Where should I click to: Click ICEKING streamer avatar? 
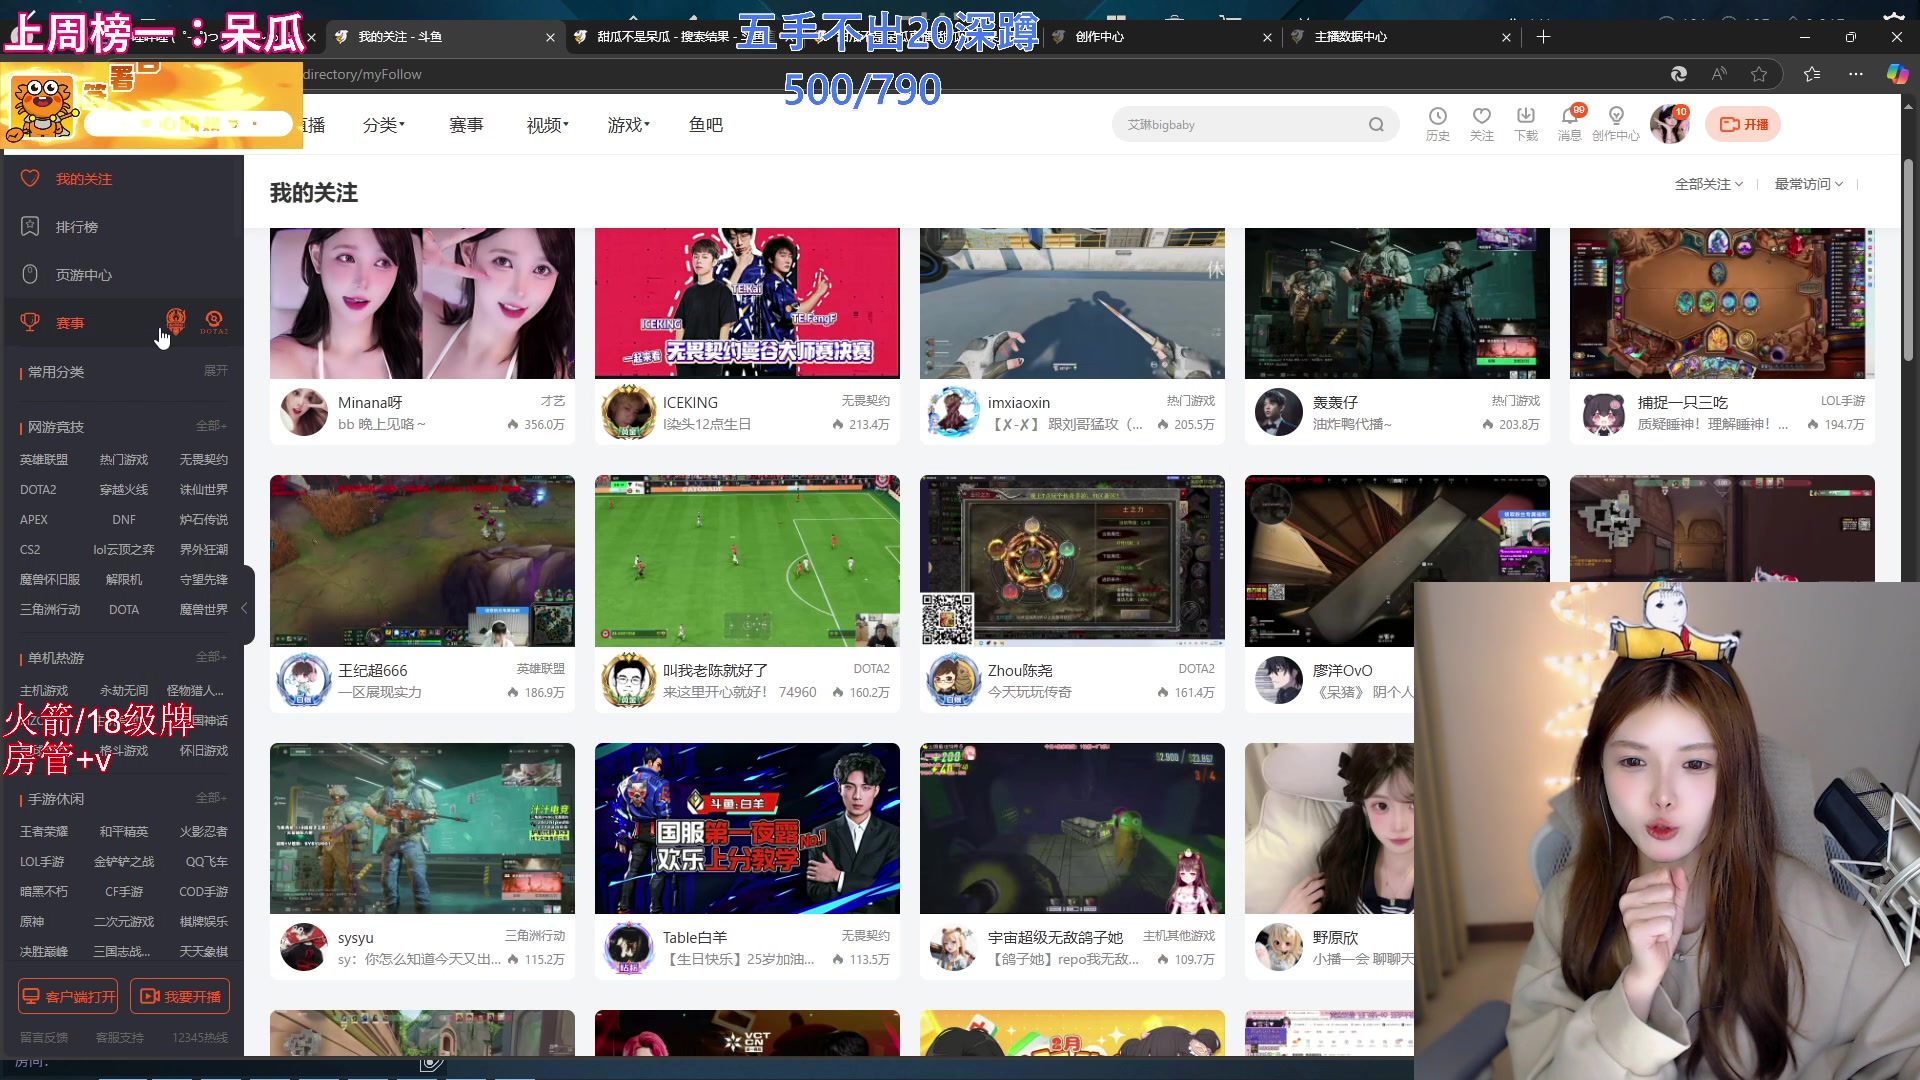[x=629, y=412]
